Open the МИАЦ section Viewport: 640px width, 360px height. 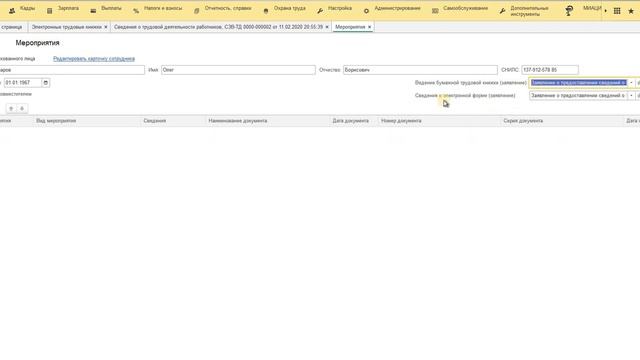pyautogui.click(x=592, y=8)
